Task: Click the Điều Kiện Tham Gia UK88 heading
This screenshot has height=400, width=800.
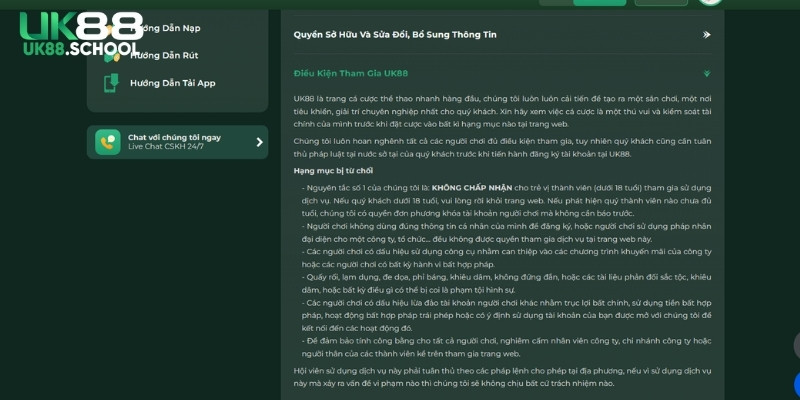Action: [351, 73]
